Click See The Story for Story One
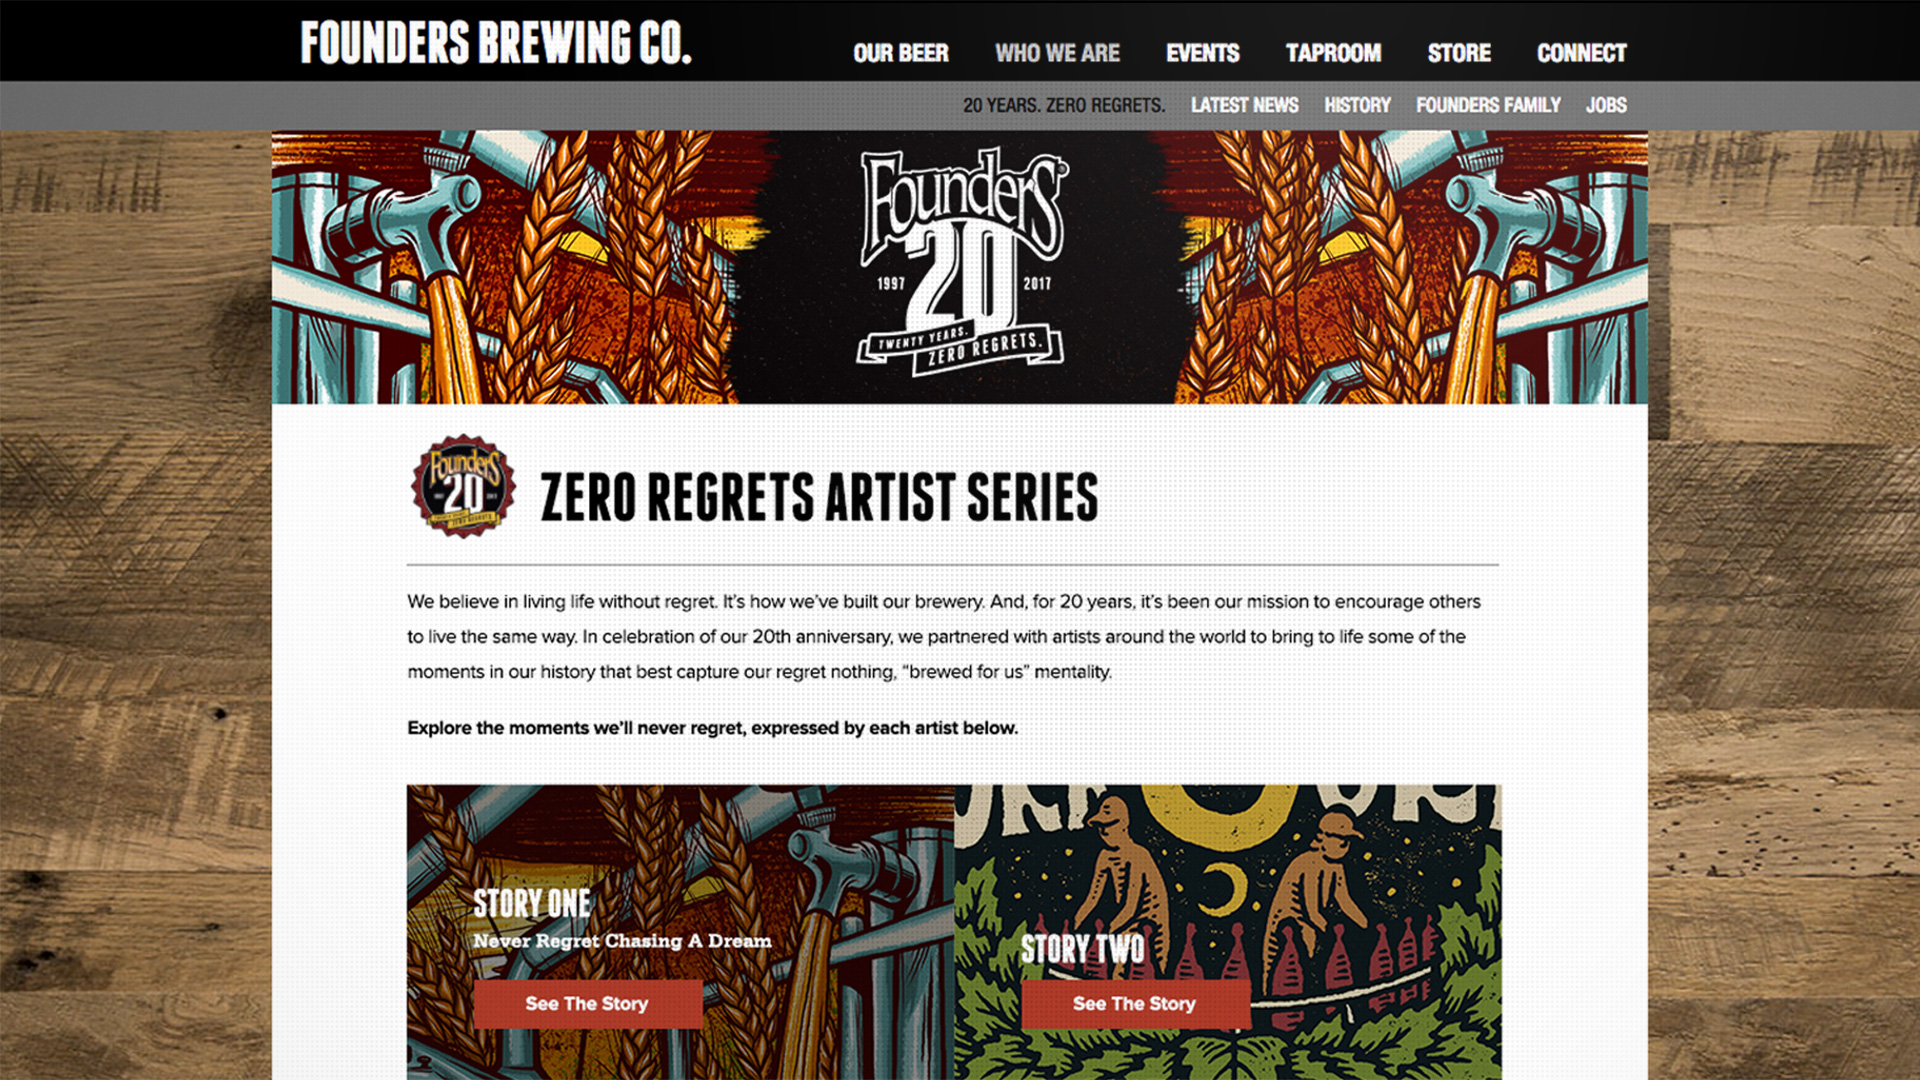Viewport: 1920px width, 1080px height. [588, 1003]
